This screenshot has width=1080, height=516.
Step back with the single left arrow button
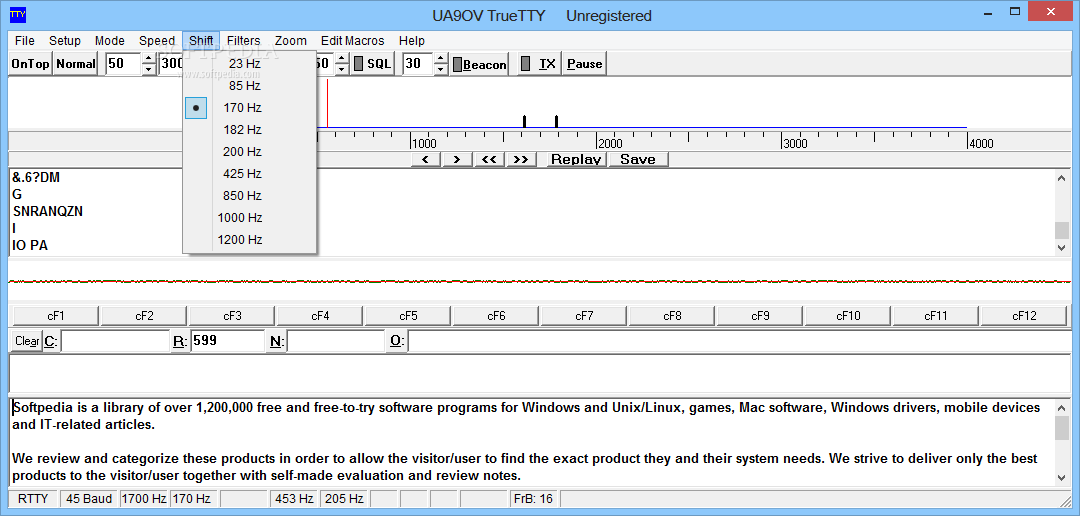point(426,159)
